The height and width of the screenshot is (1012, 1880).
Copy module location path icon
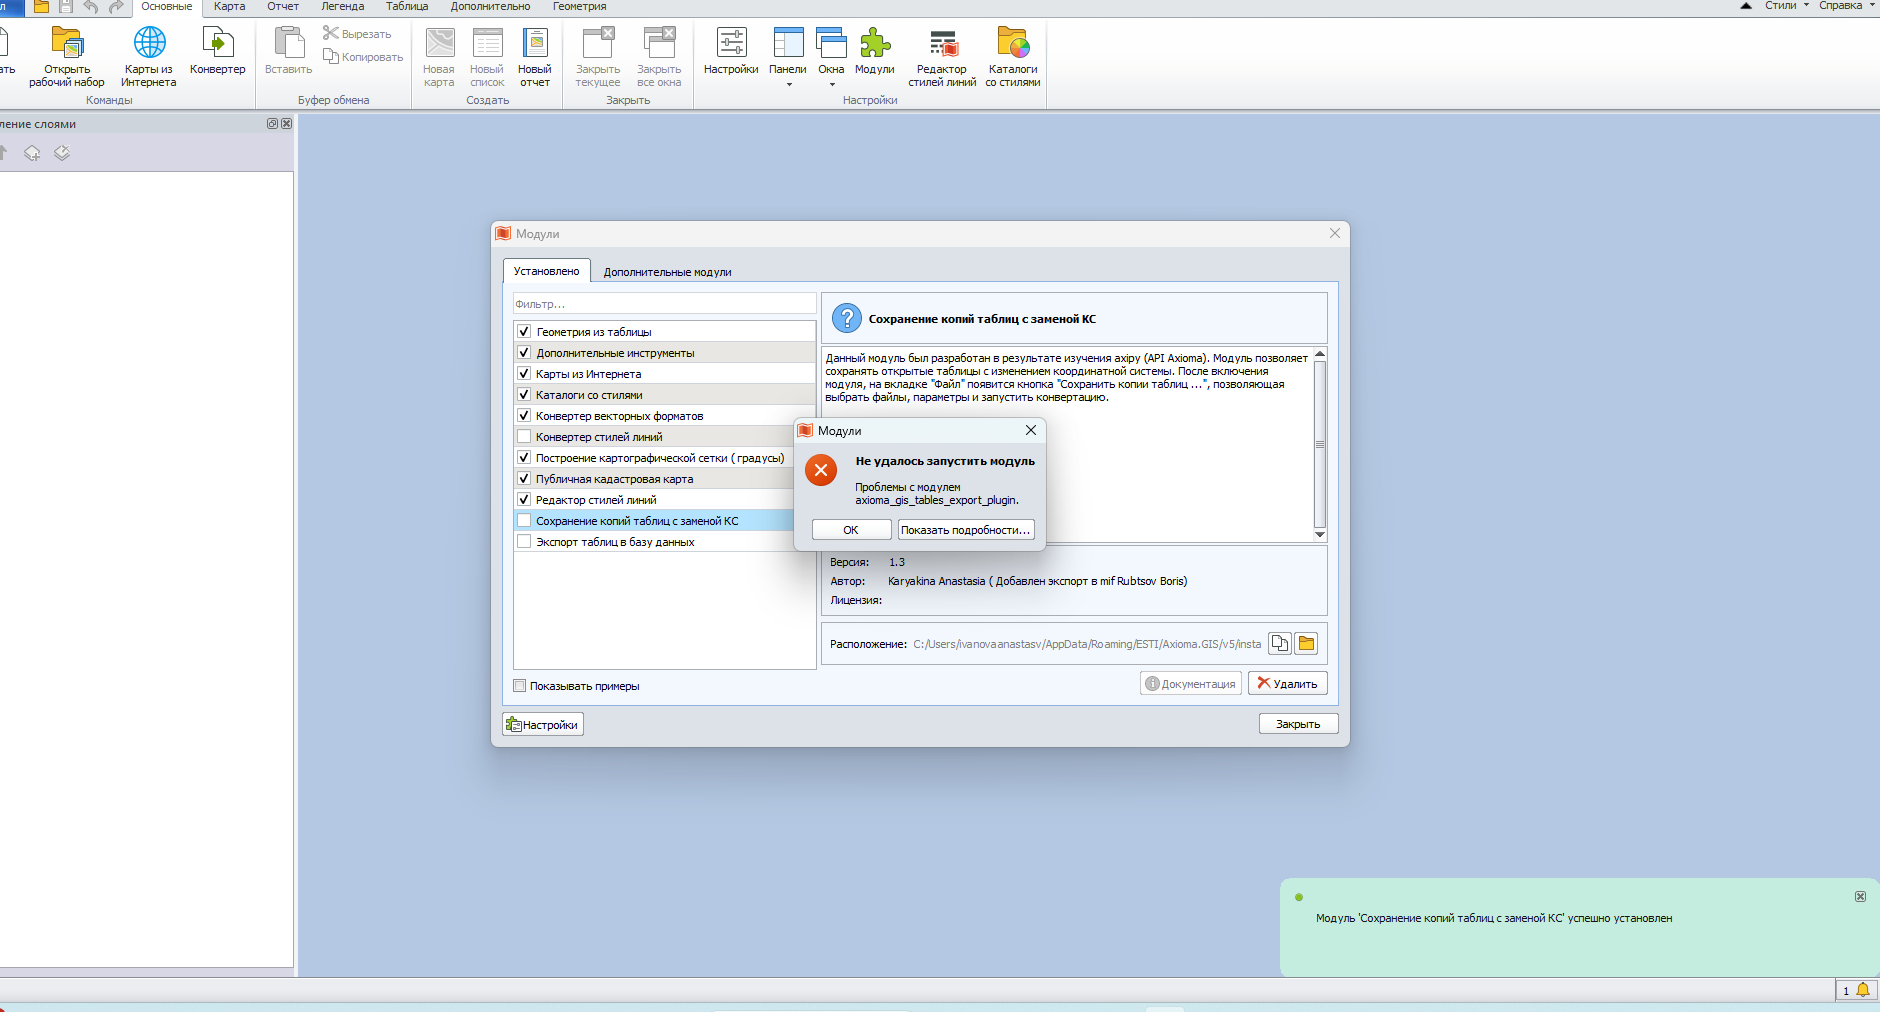pos(1279,644)
